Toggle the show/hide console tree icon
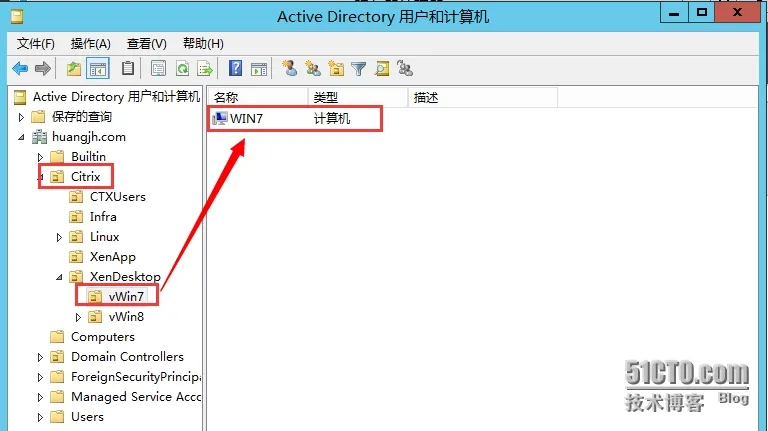Screen dimensions: 768x431 97,69
